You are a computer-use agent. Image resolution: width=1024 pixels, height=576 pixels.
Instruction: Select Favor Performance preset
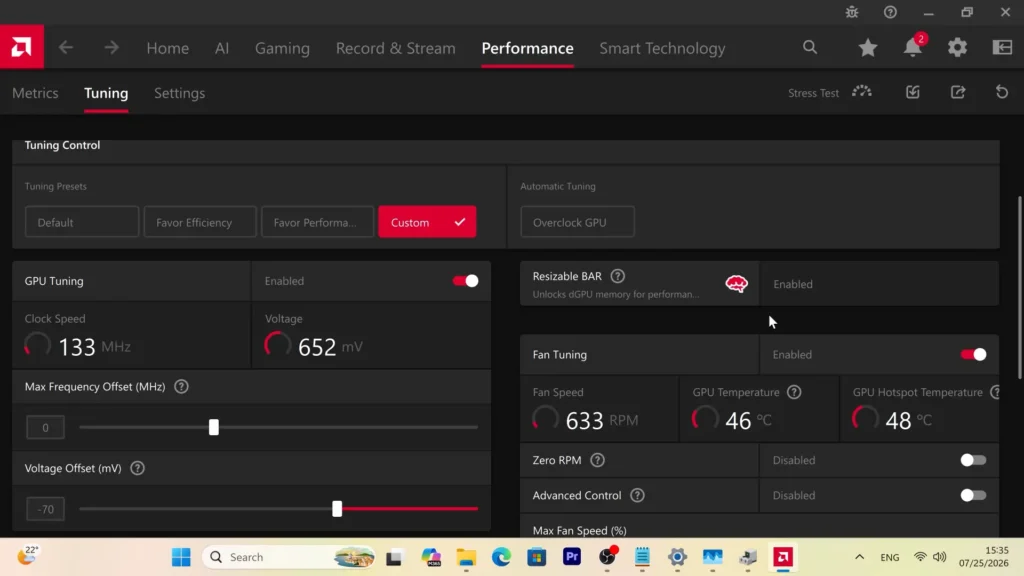click(317, 222)
